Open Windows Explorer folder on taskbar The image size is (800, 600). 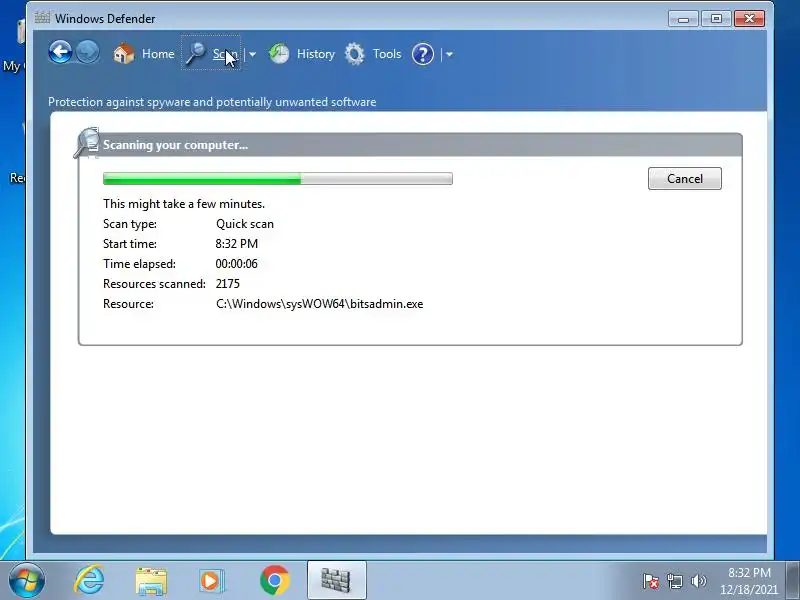151,581
